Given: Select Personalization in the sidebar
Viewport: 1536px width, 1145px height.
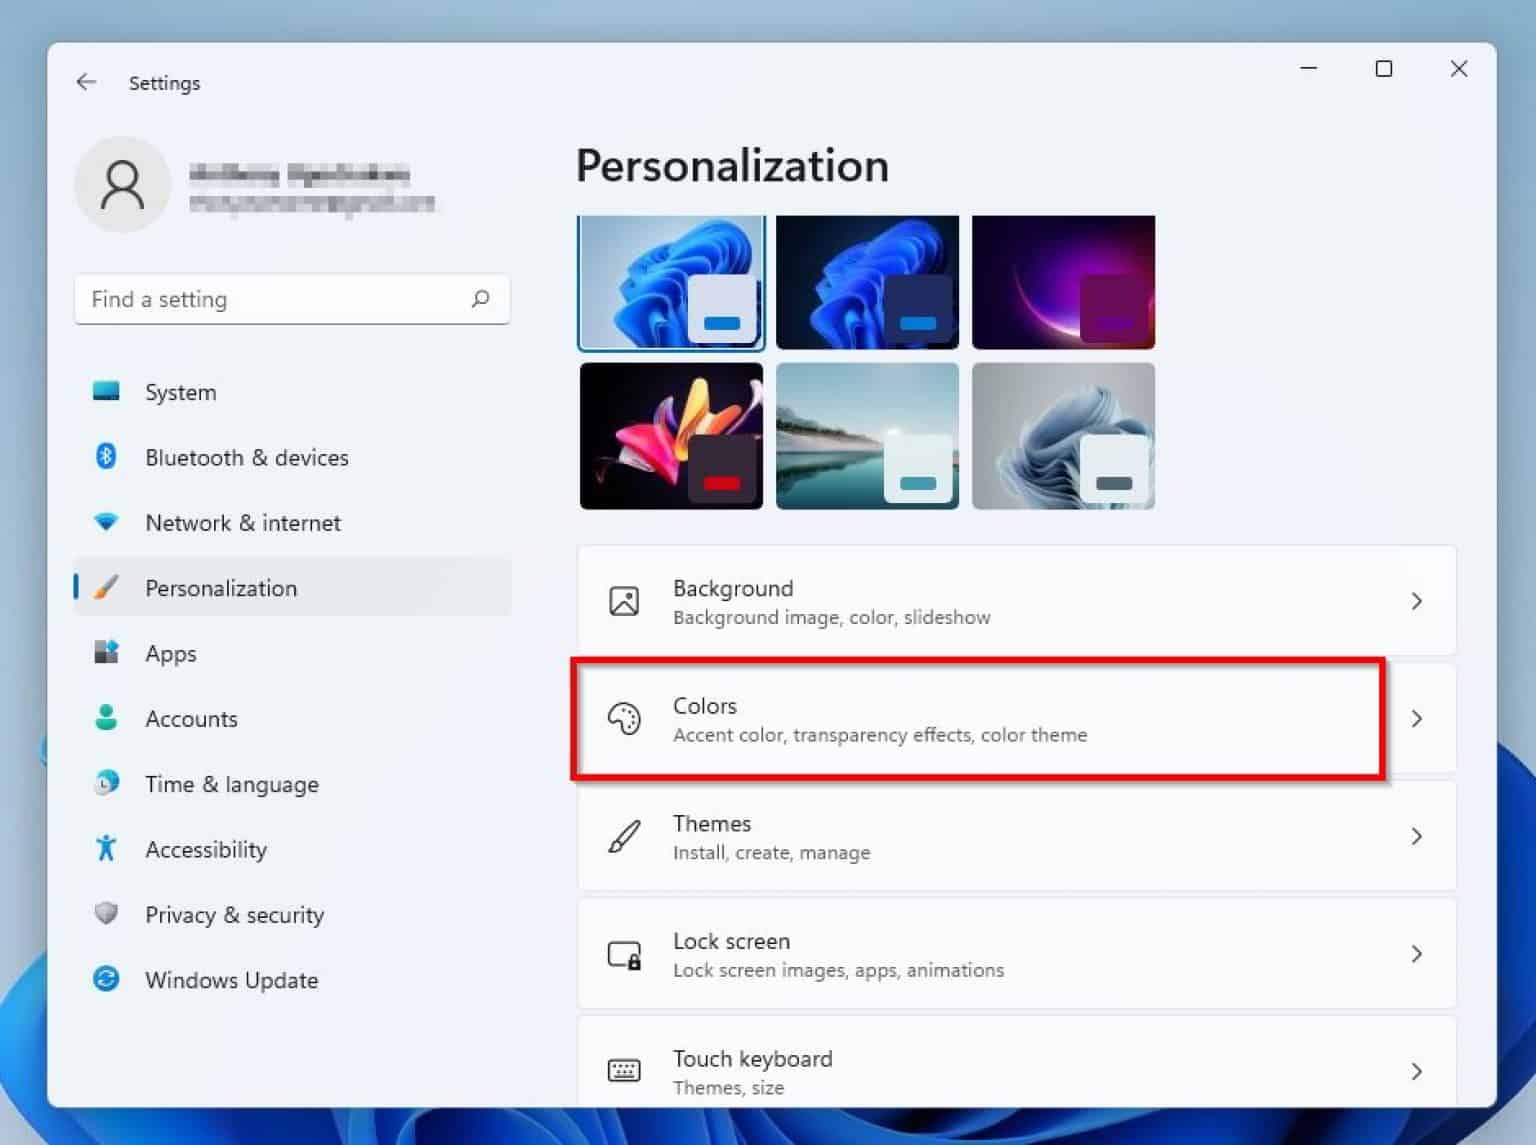Looking at the screenshot, I should [292, 588].
